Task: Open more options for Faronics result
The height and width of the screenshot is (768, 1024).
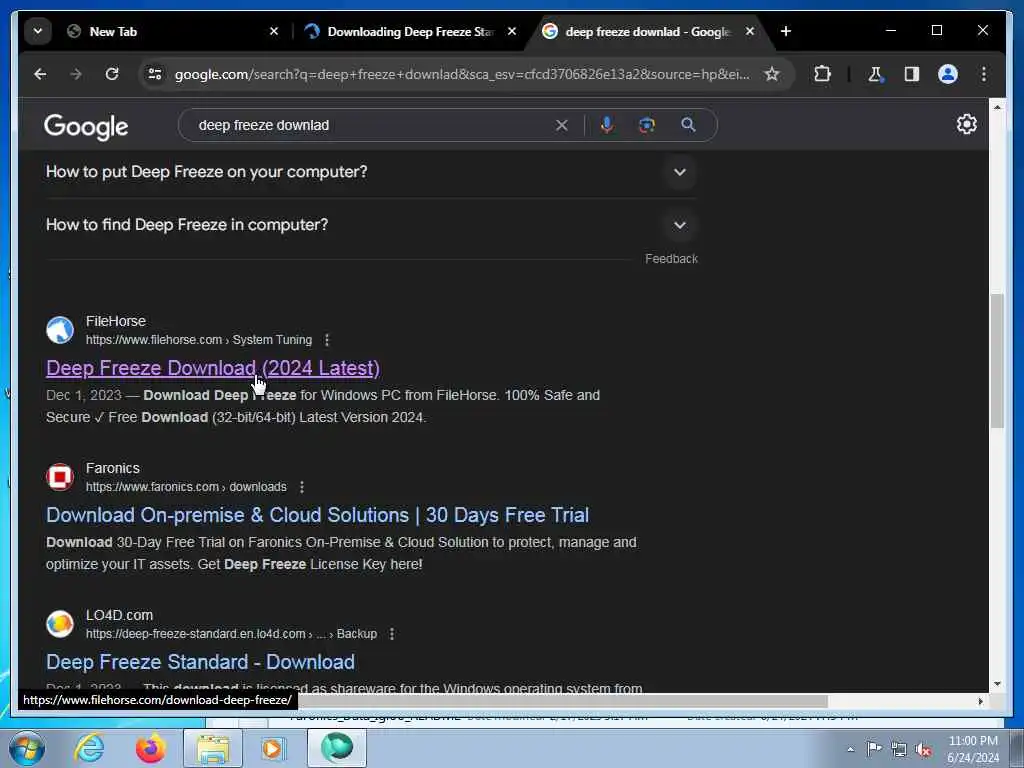Action: point(302,487)
